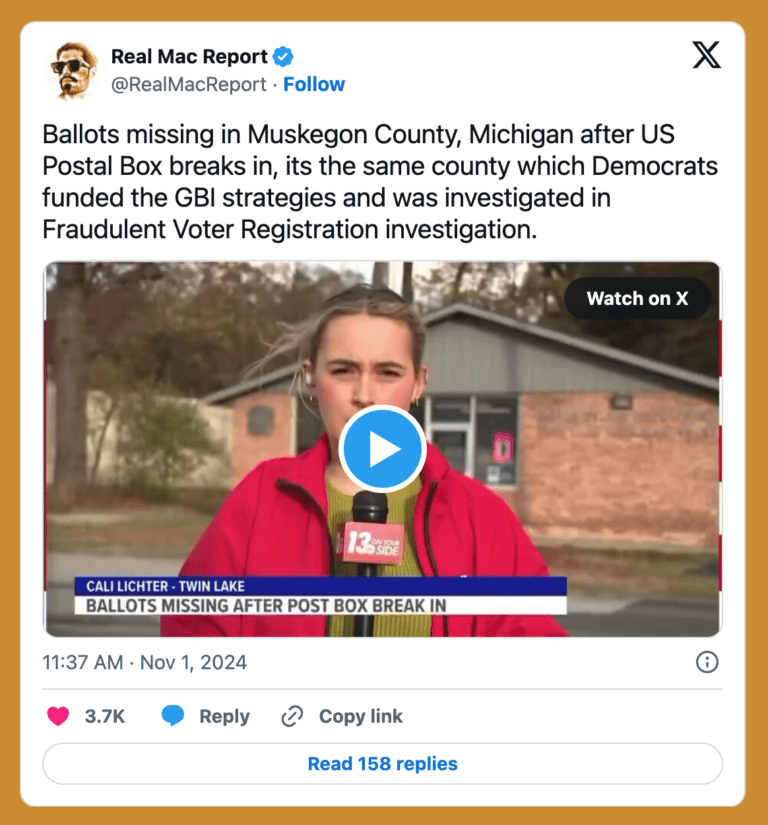Follow the @RealMacReport account

314,84
